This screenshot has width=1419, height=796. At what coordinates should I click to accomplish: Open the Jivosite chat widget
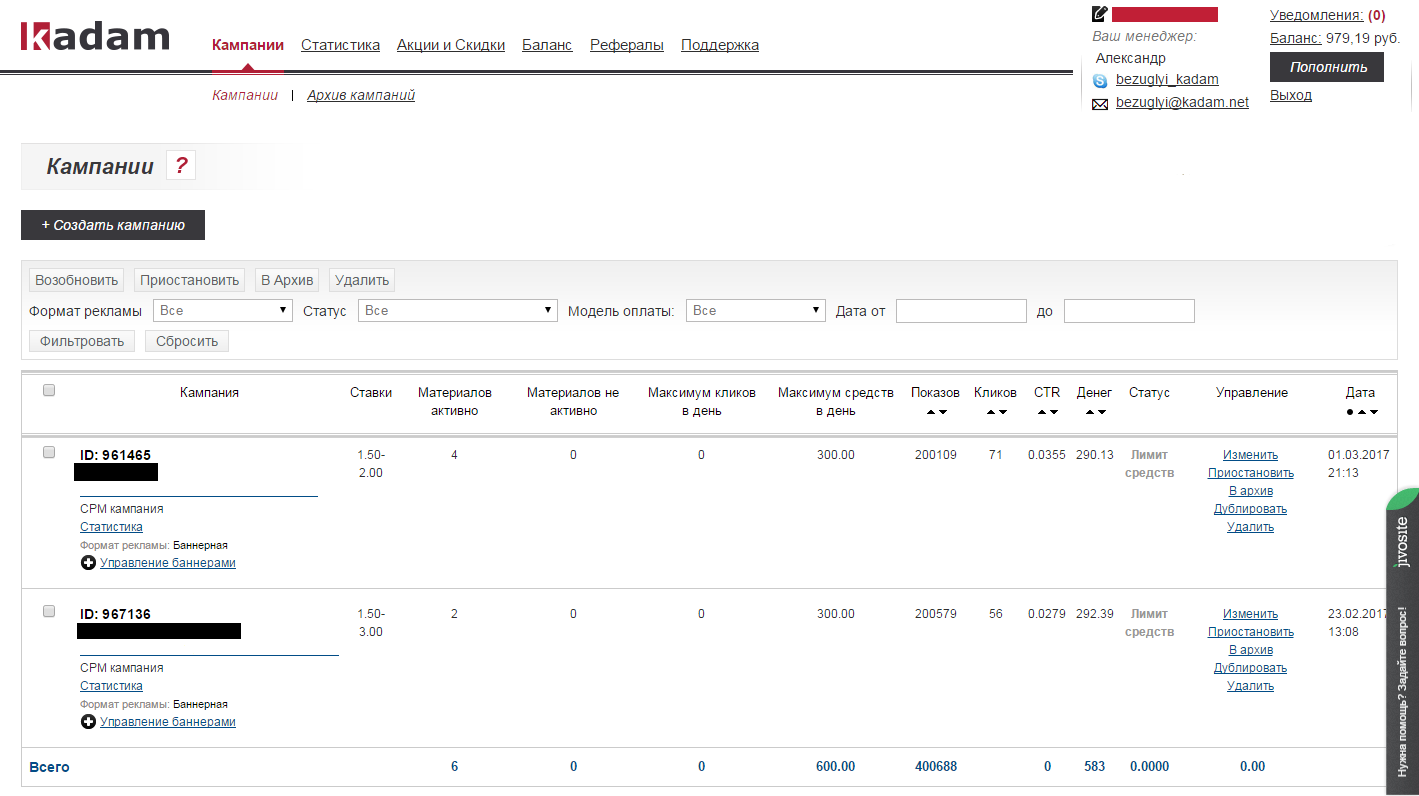1402,640
